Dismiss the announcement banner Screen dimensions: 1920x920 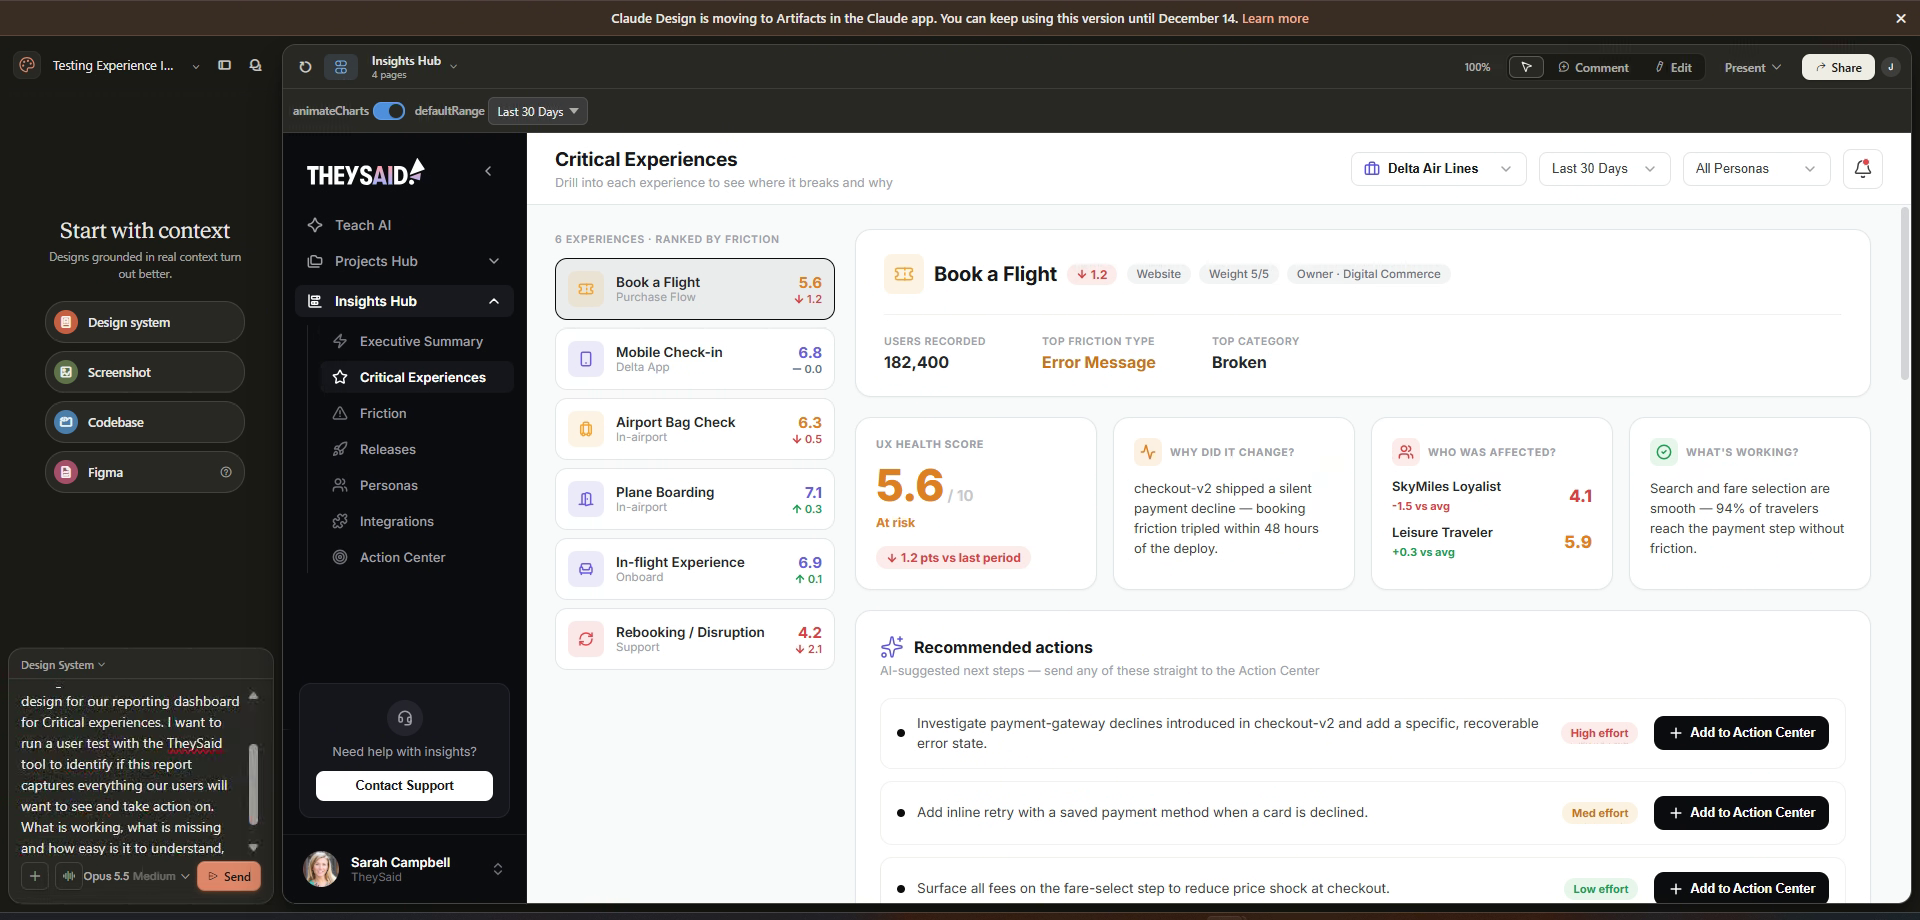click(1901, 18)
